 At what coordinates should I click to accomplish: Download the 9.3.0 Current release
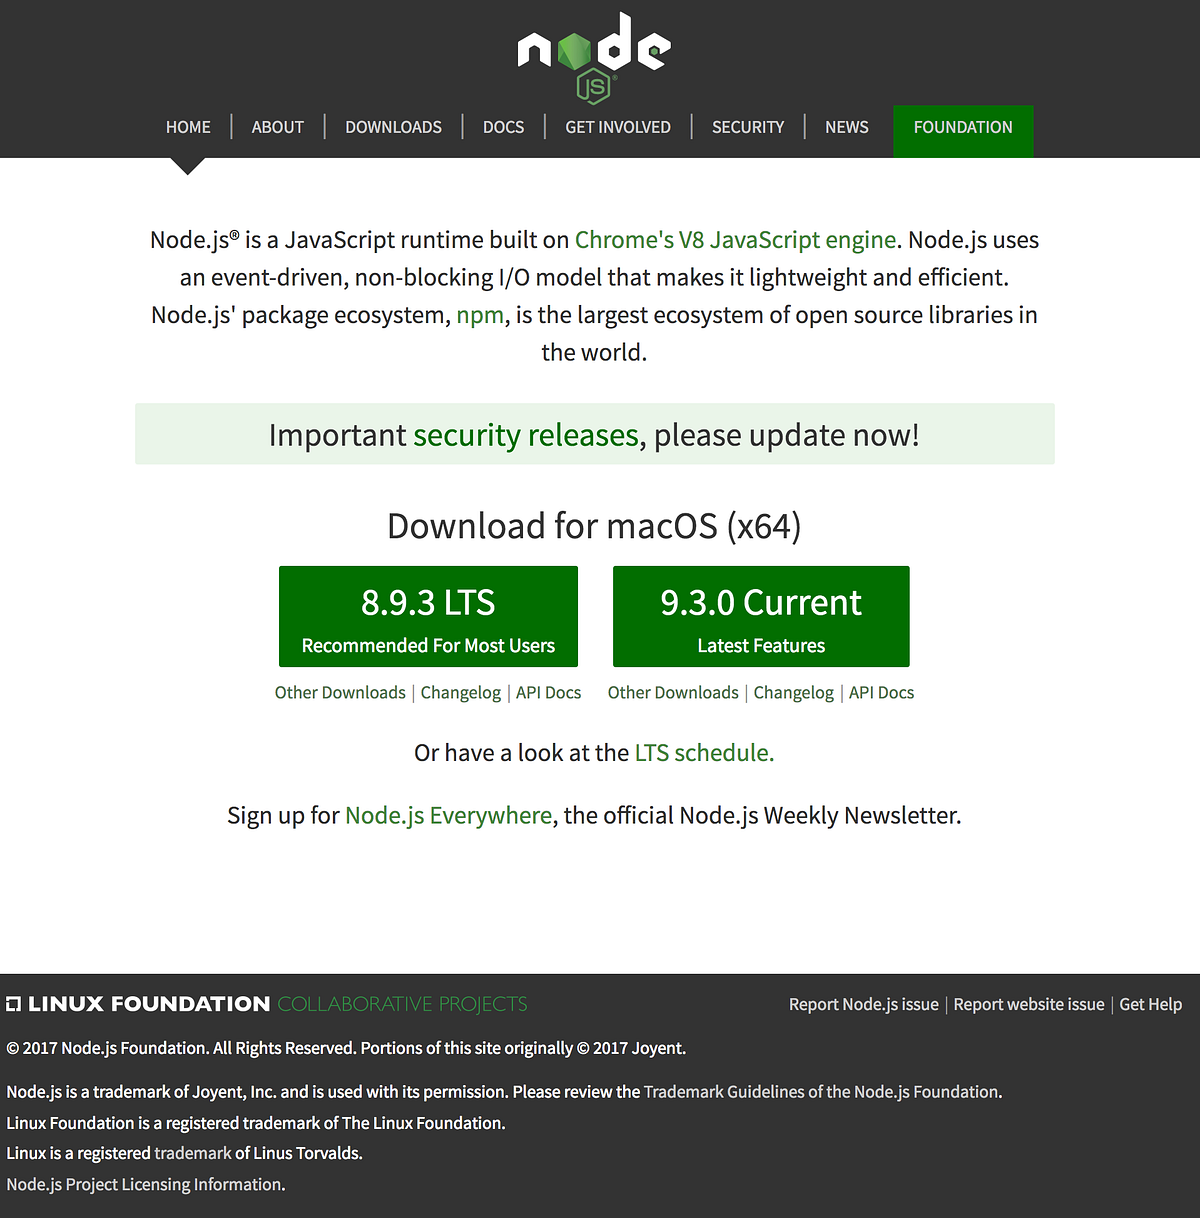click(760, 616)
